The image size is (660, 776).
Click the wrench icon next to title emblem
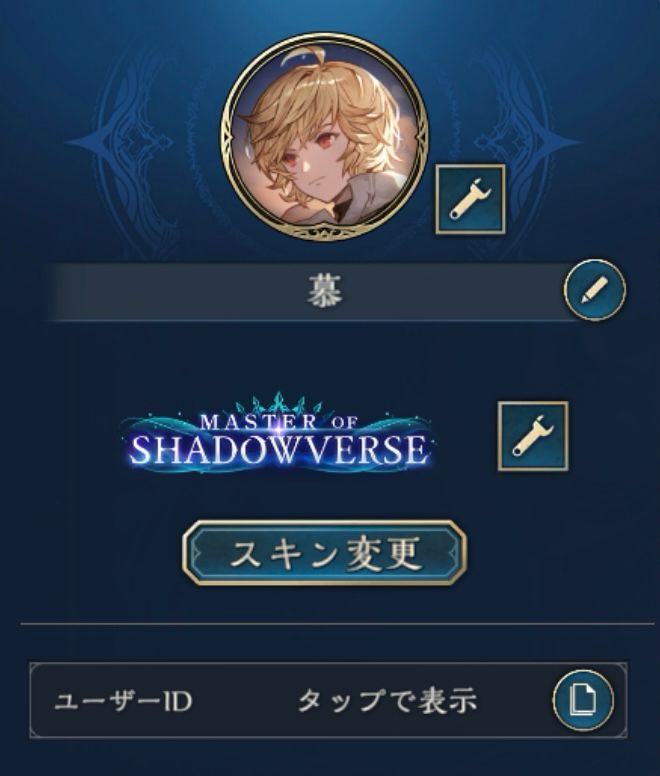[533, 436]
